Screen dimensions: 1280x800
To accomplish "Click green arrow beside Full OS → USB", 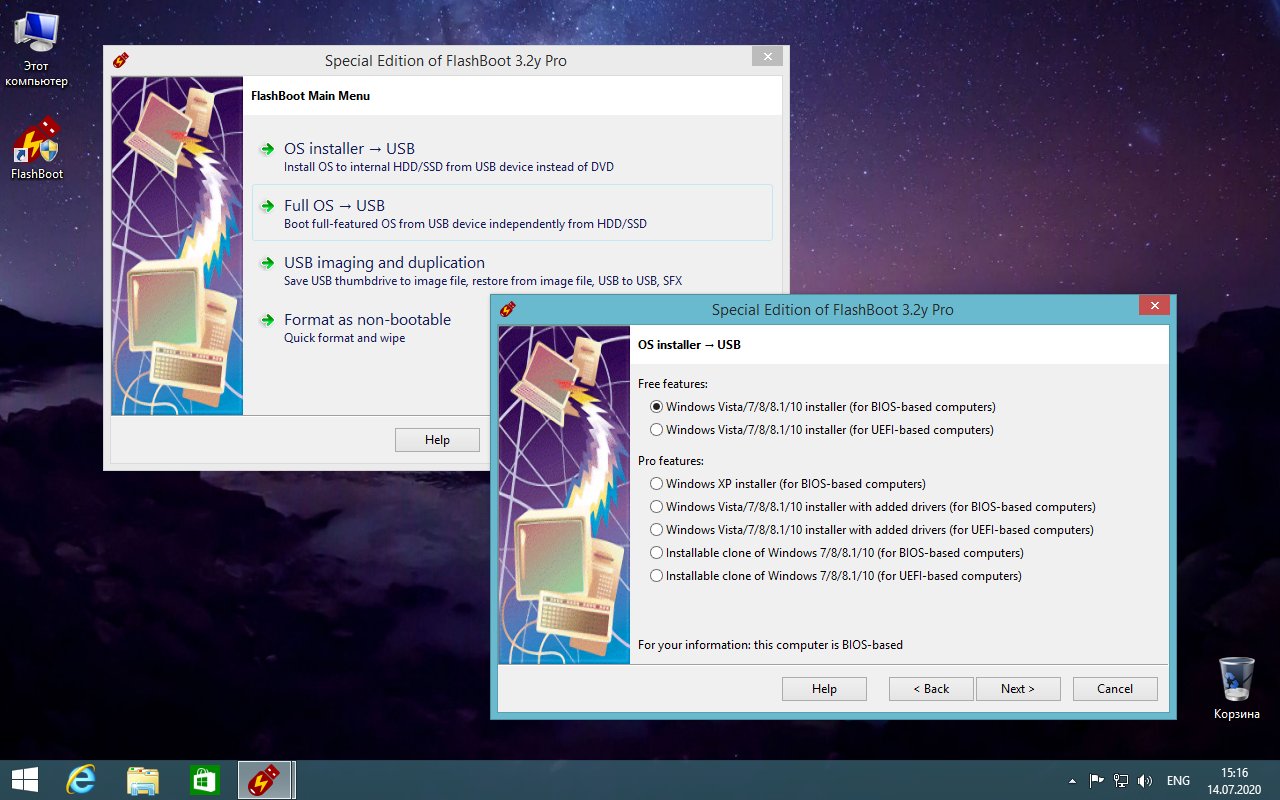I will click(267, 206).
